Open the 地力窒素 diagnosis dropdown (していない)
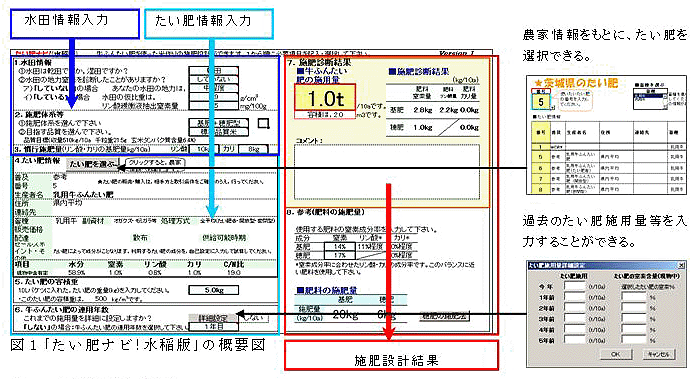Image resolution: width=699 pixels, height=379 pixels. click(214, 79)
